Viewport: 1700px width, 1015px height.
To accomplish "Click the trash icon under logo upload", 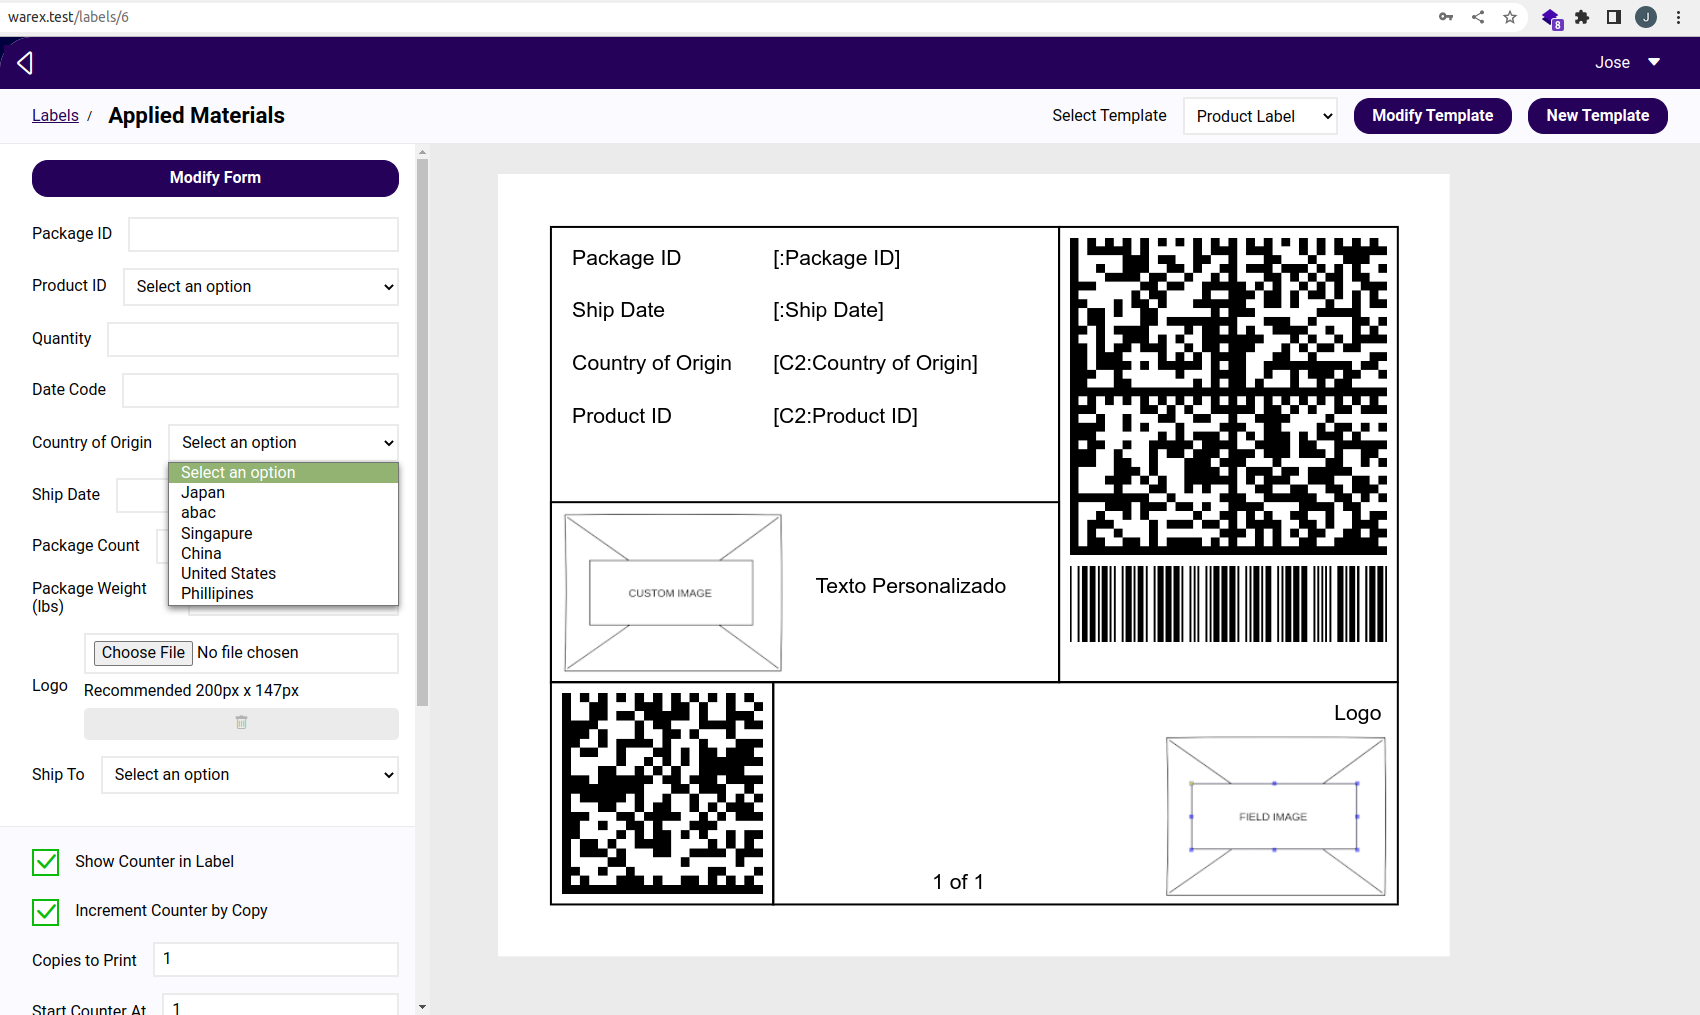I will pos(241,723).
